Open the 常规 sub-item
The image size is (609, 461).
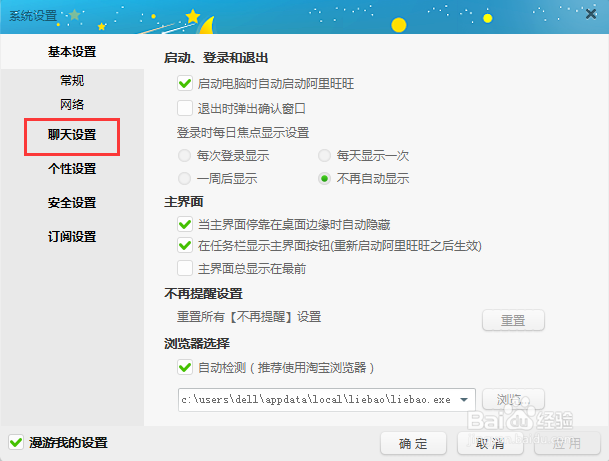point(72,80)
